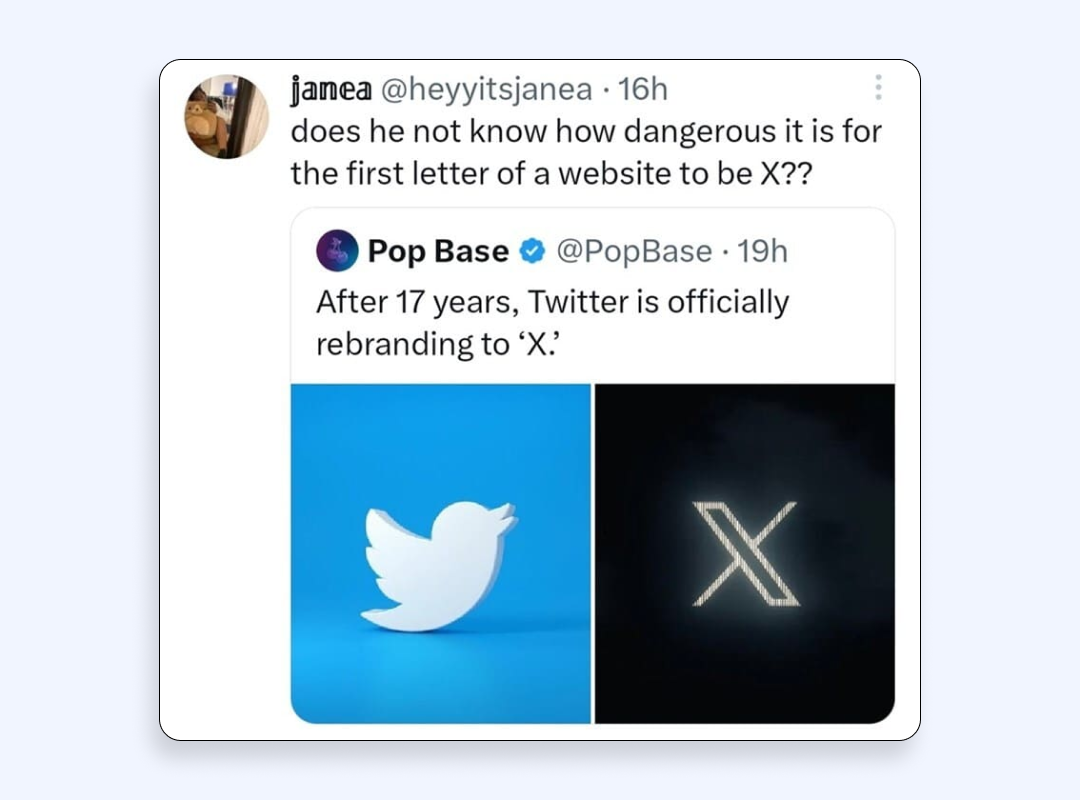
Task: View the blue Twitter bird image
Action: 441,553
